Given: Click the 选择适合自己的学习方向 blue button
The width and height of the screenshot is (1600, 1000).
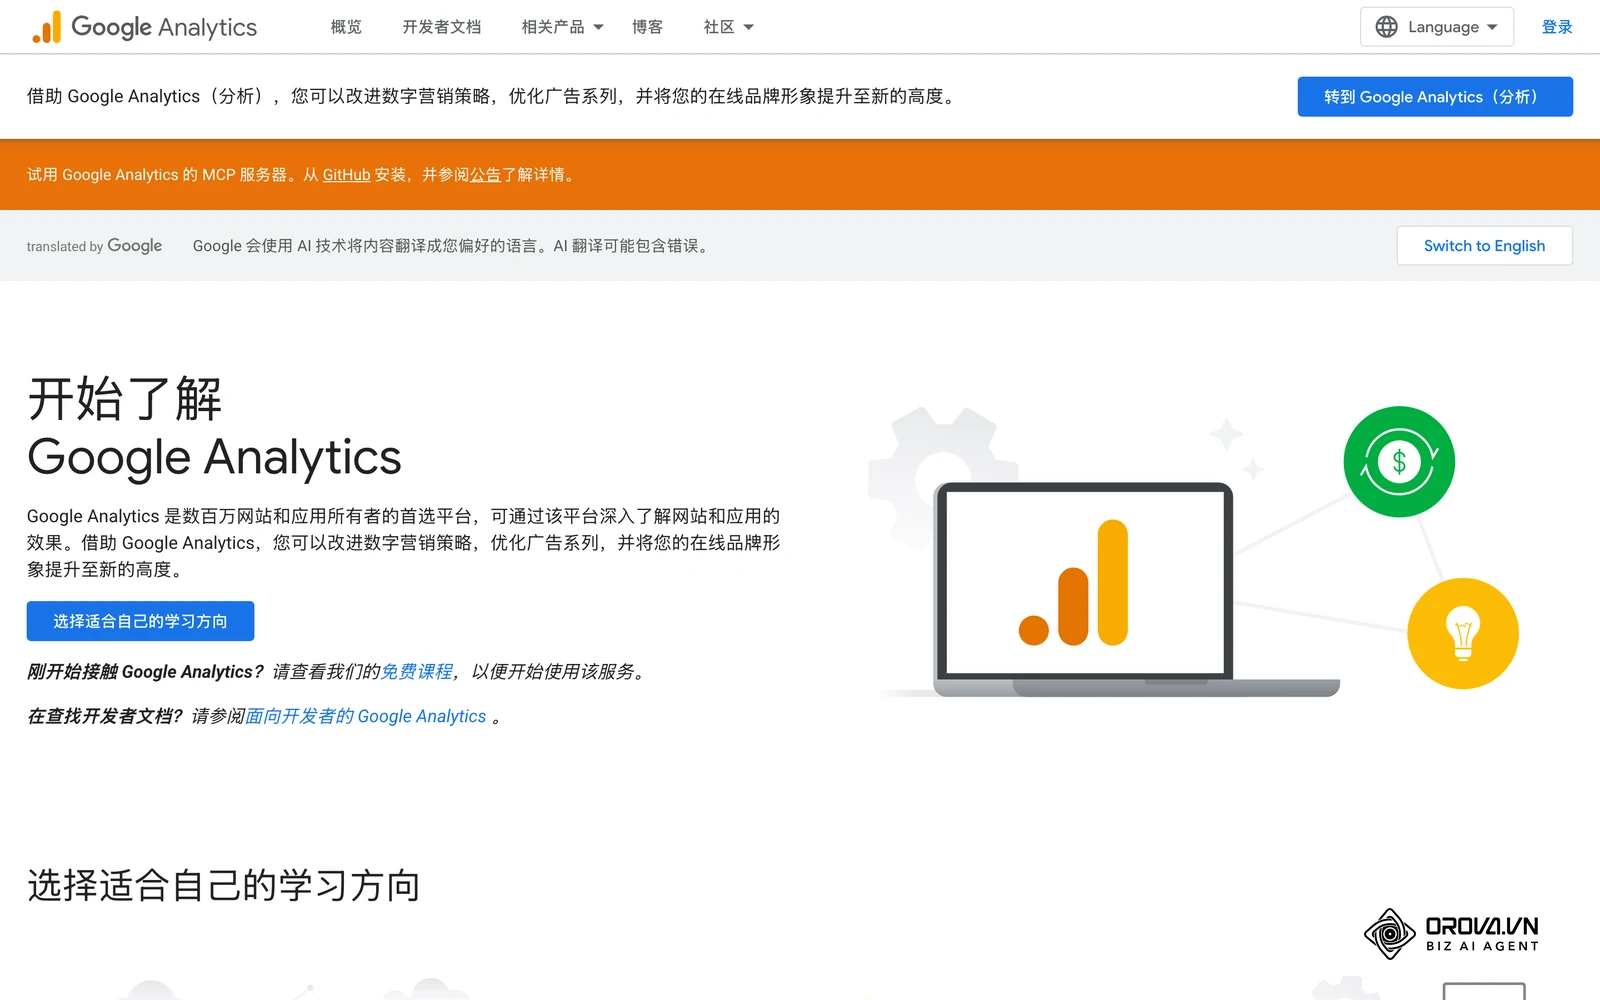Looking at the screenshot, I should (x=140, y=621).
